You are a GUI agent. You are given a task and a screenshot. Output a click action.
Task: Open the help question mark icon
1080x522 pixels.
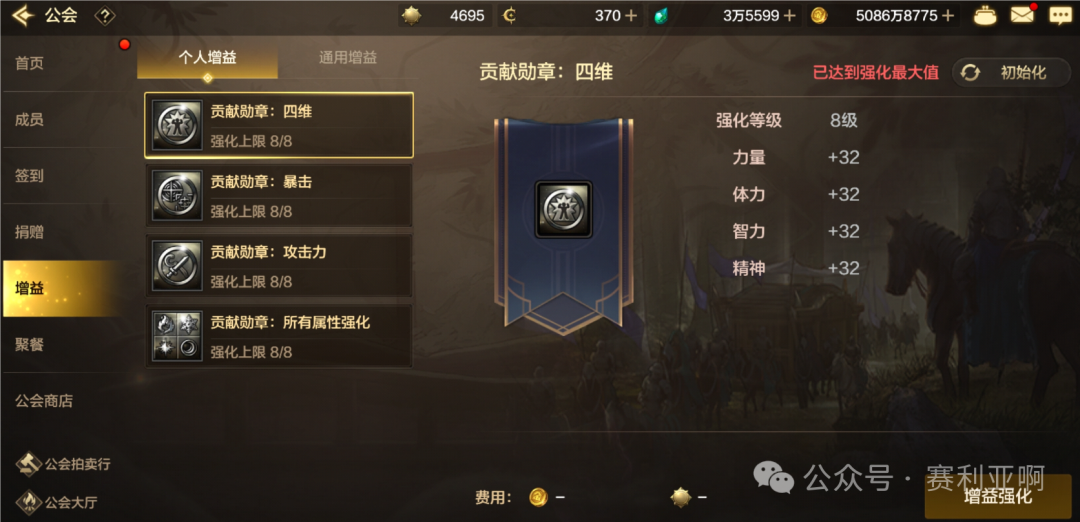pos(105,16)
